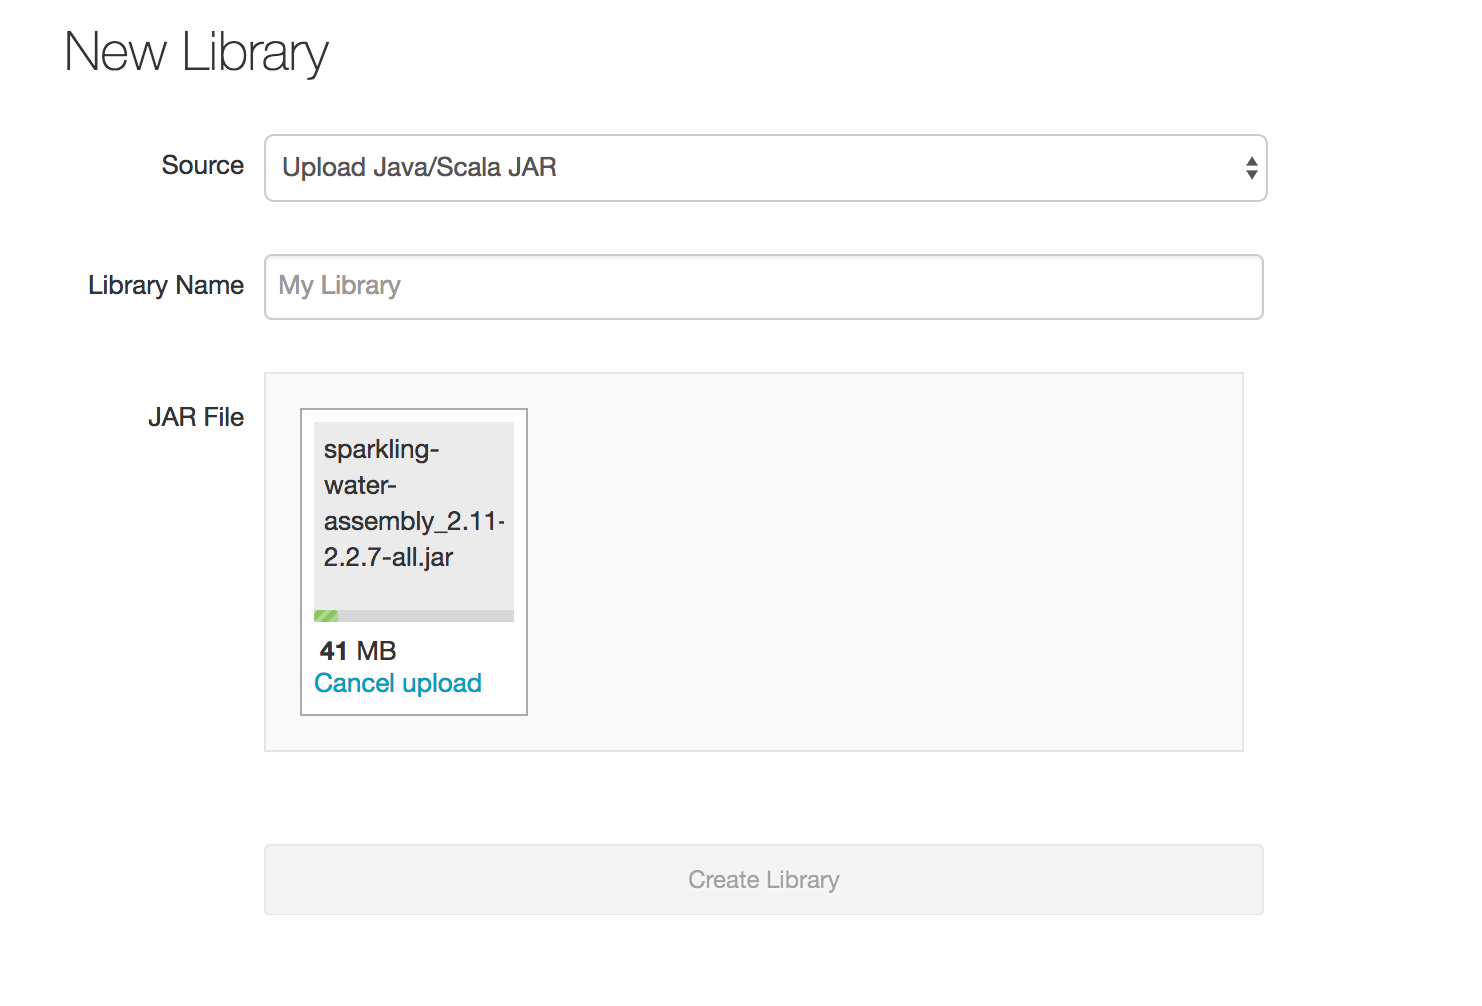This screenshot has height=1006, width=1482.
Task: Click the unfilled gray part of the progress bar
Action: click(430, 616)
